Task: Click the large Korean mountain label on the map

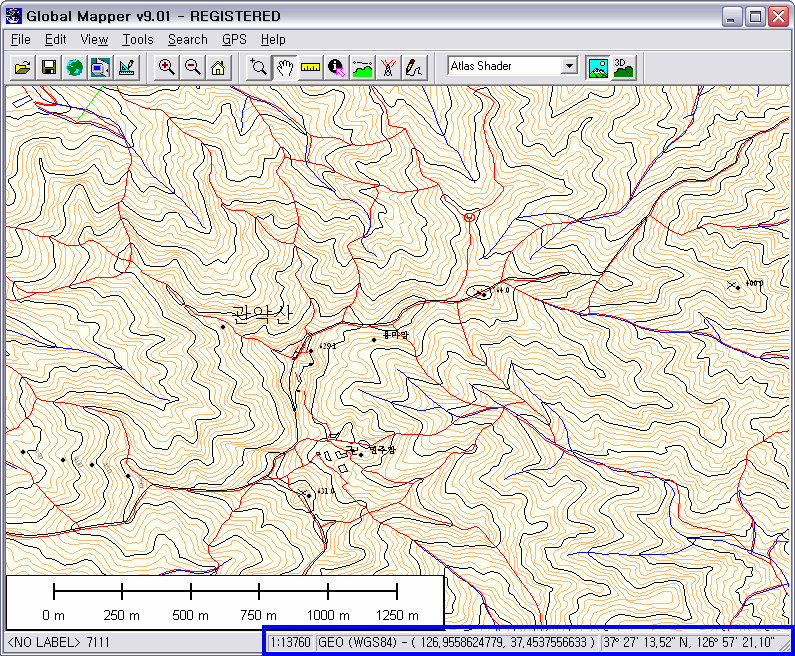Action: [262, 314]
